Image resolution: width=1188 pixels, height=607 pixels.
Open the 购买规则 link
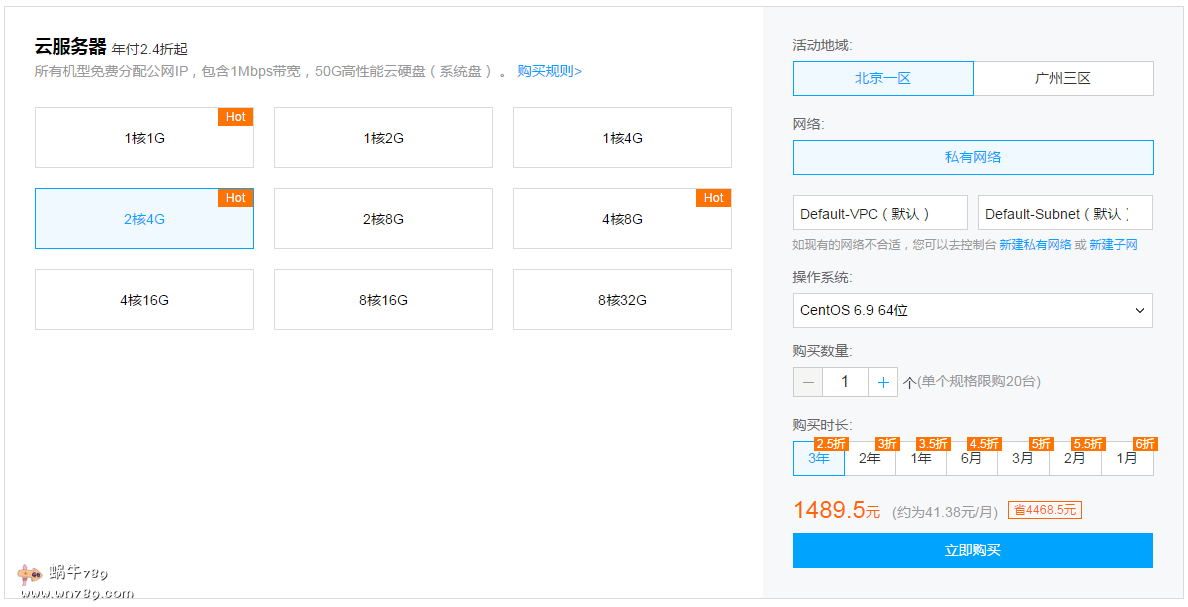(549, 72)
